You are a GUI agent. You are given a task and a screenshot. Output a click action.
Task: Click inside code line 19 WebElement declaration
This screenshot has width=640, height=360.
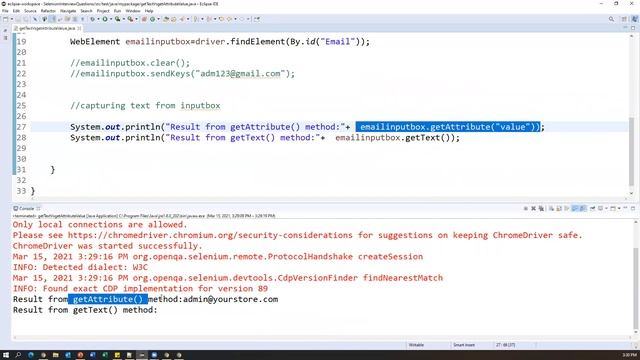220,42
